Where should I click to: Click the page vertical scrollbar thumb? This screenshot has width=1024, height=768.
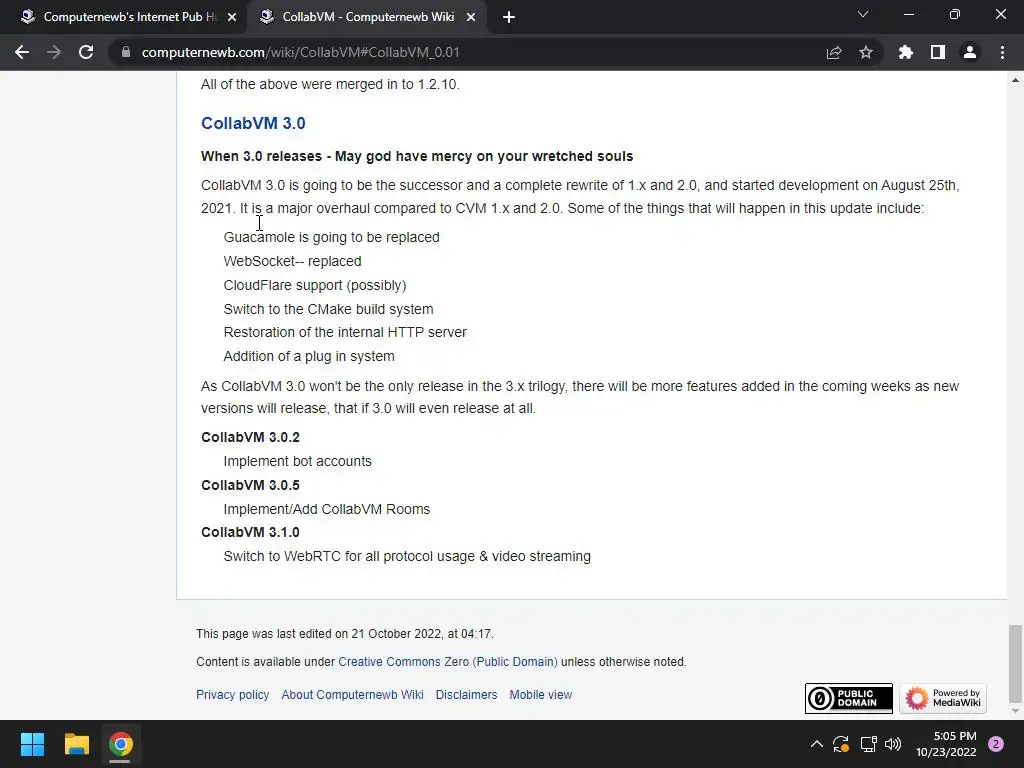click(x=1015, y=662)
